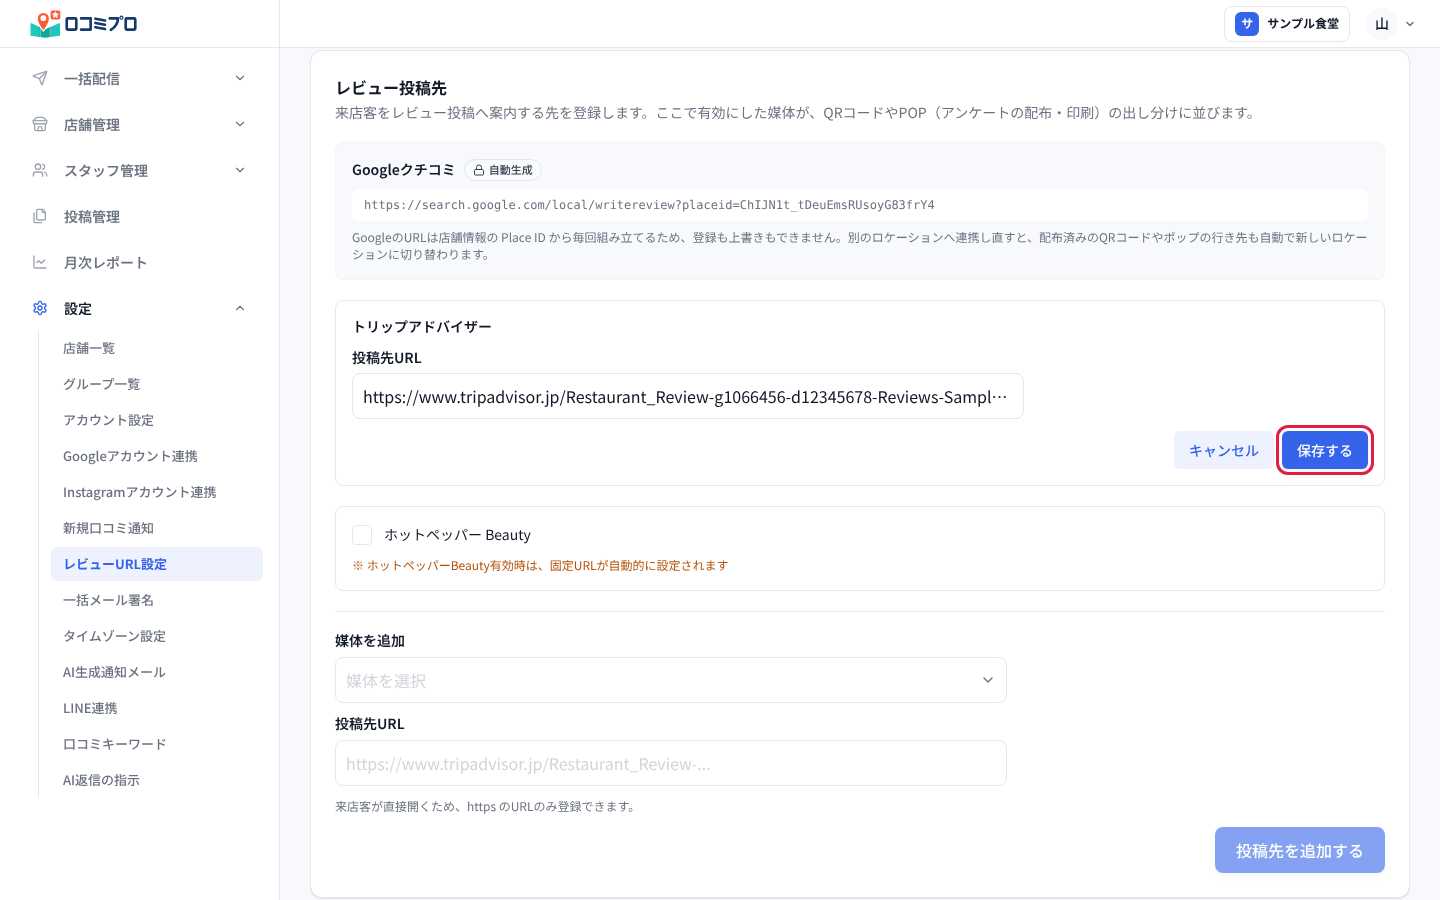Click the 自動生成 badge
Screen dimensions: 1440x900
(503, 171)
